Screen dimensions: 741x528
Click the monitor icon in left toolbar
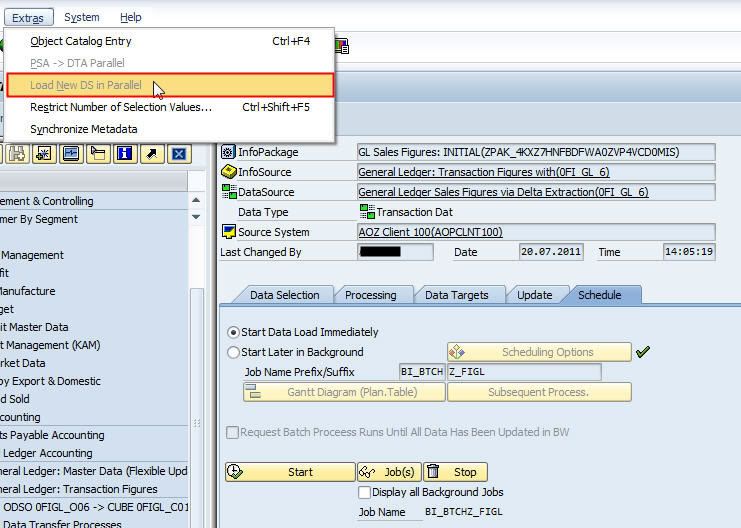(x=71, y=153)
